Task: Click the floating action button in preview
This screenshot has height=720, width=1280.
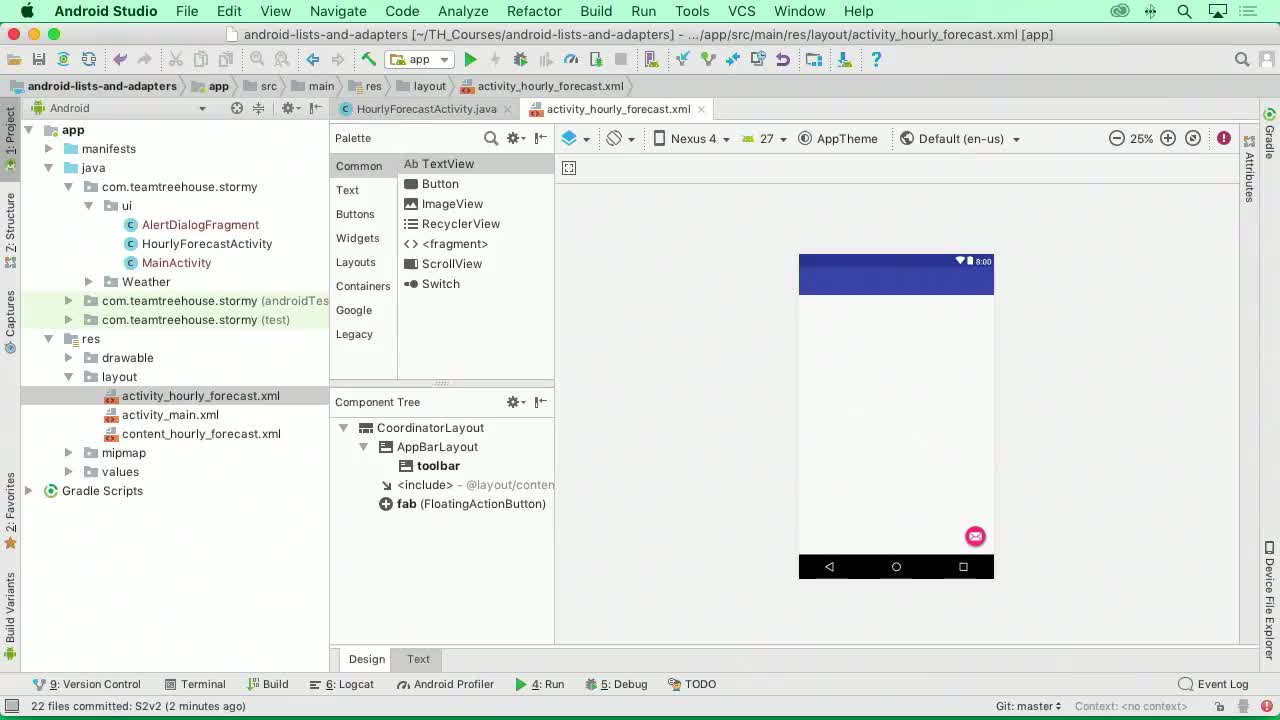Action: tap(975, 537)
